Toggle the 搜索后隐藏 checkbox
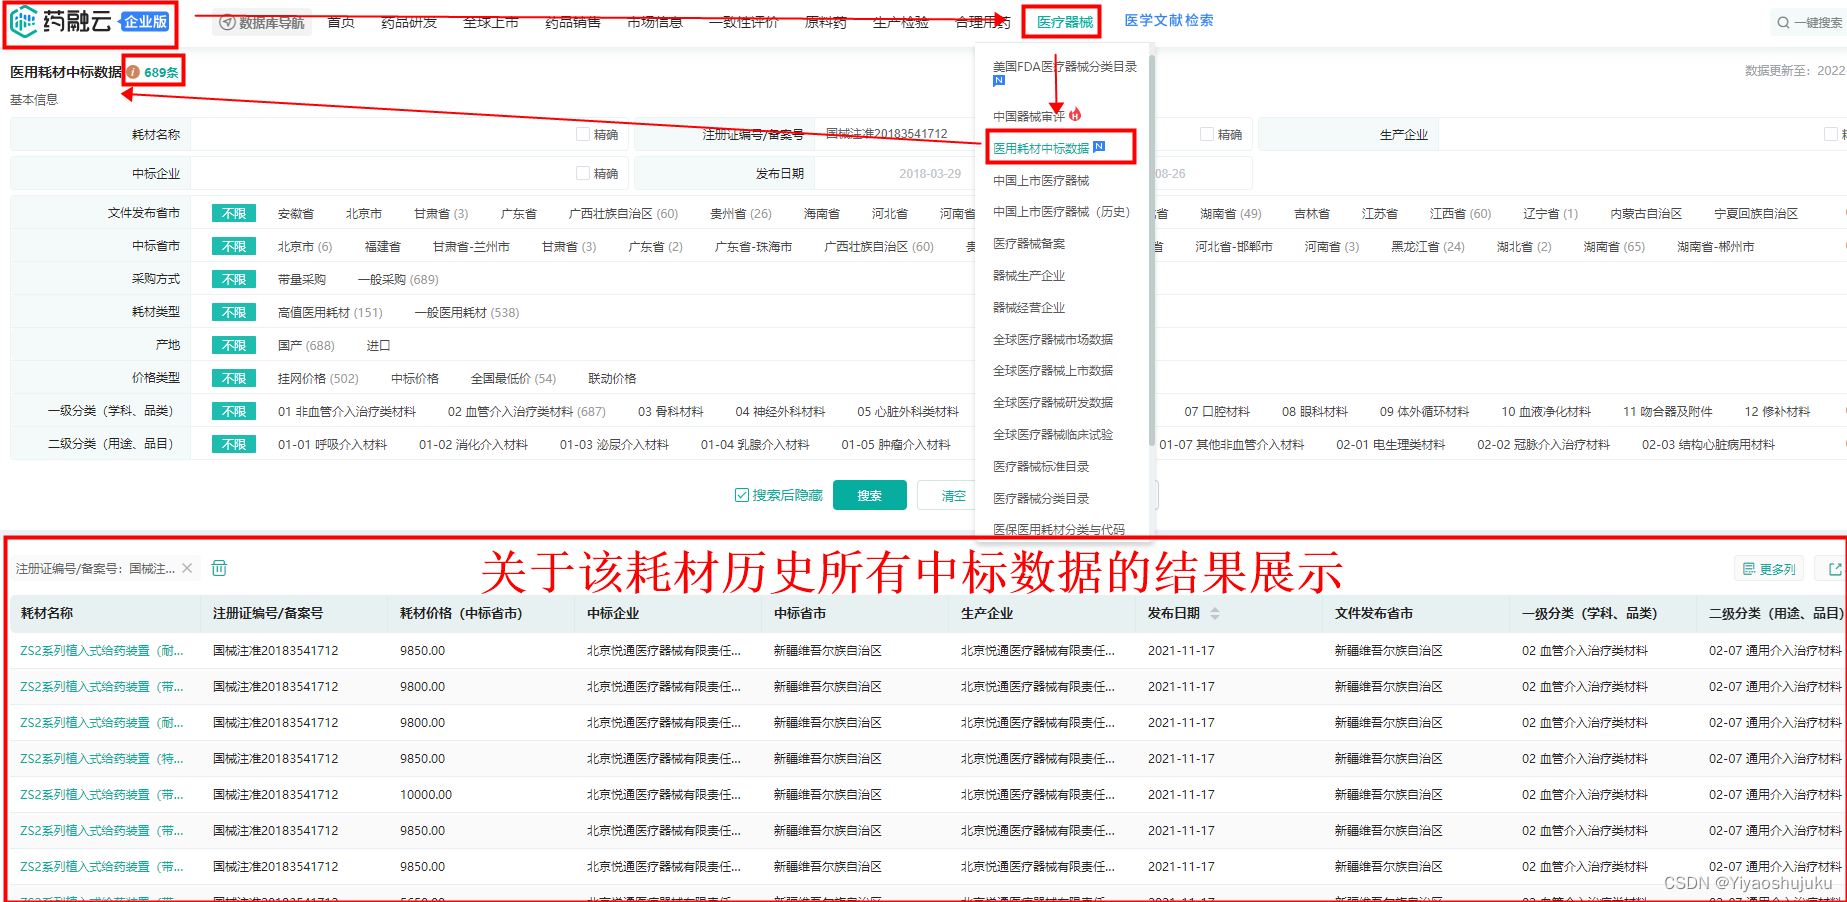The image size is (1847, 902). (x=742, y=495)
